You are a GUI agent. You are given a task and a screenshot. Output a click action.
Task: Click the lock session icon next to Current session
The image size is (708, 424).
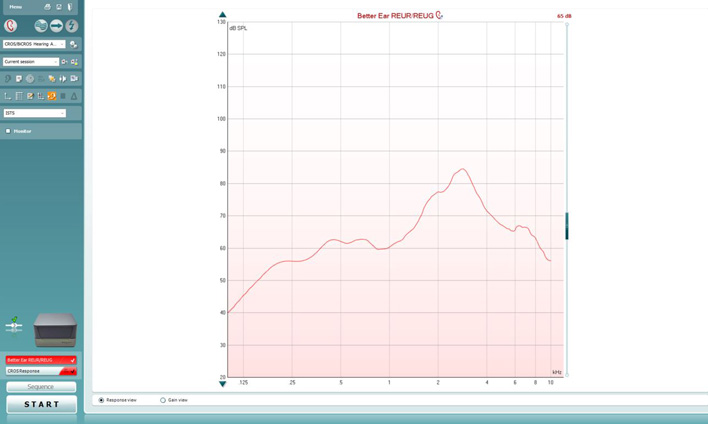pos(64,62)
